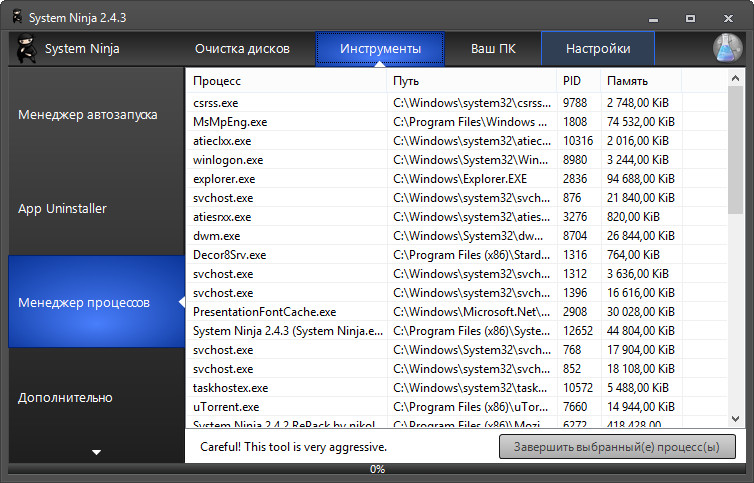Viewport: 754px width, 483px height.
Task: Open the Очистка дисков tab
Action: tap(242, 49)
